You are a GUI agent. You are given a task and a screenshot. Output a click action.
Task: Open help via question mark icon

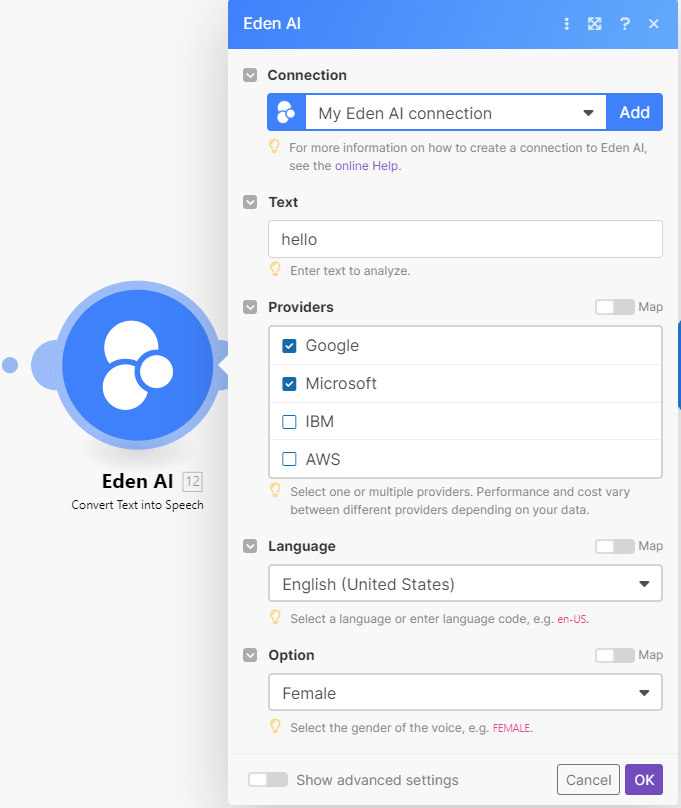tap(625, 24)
